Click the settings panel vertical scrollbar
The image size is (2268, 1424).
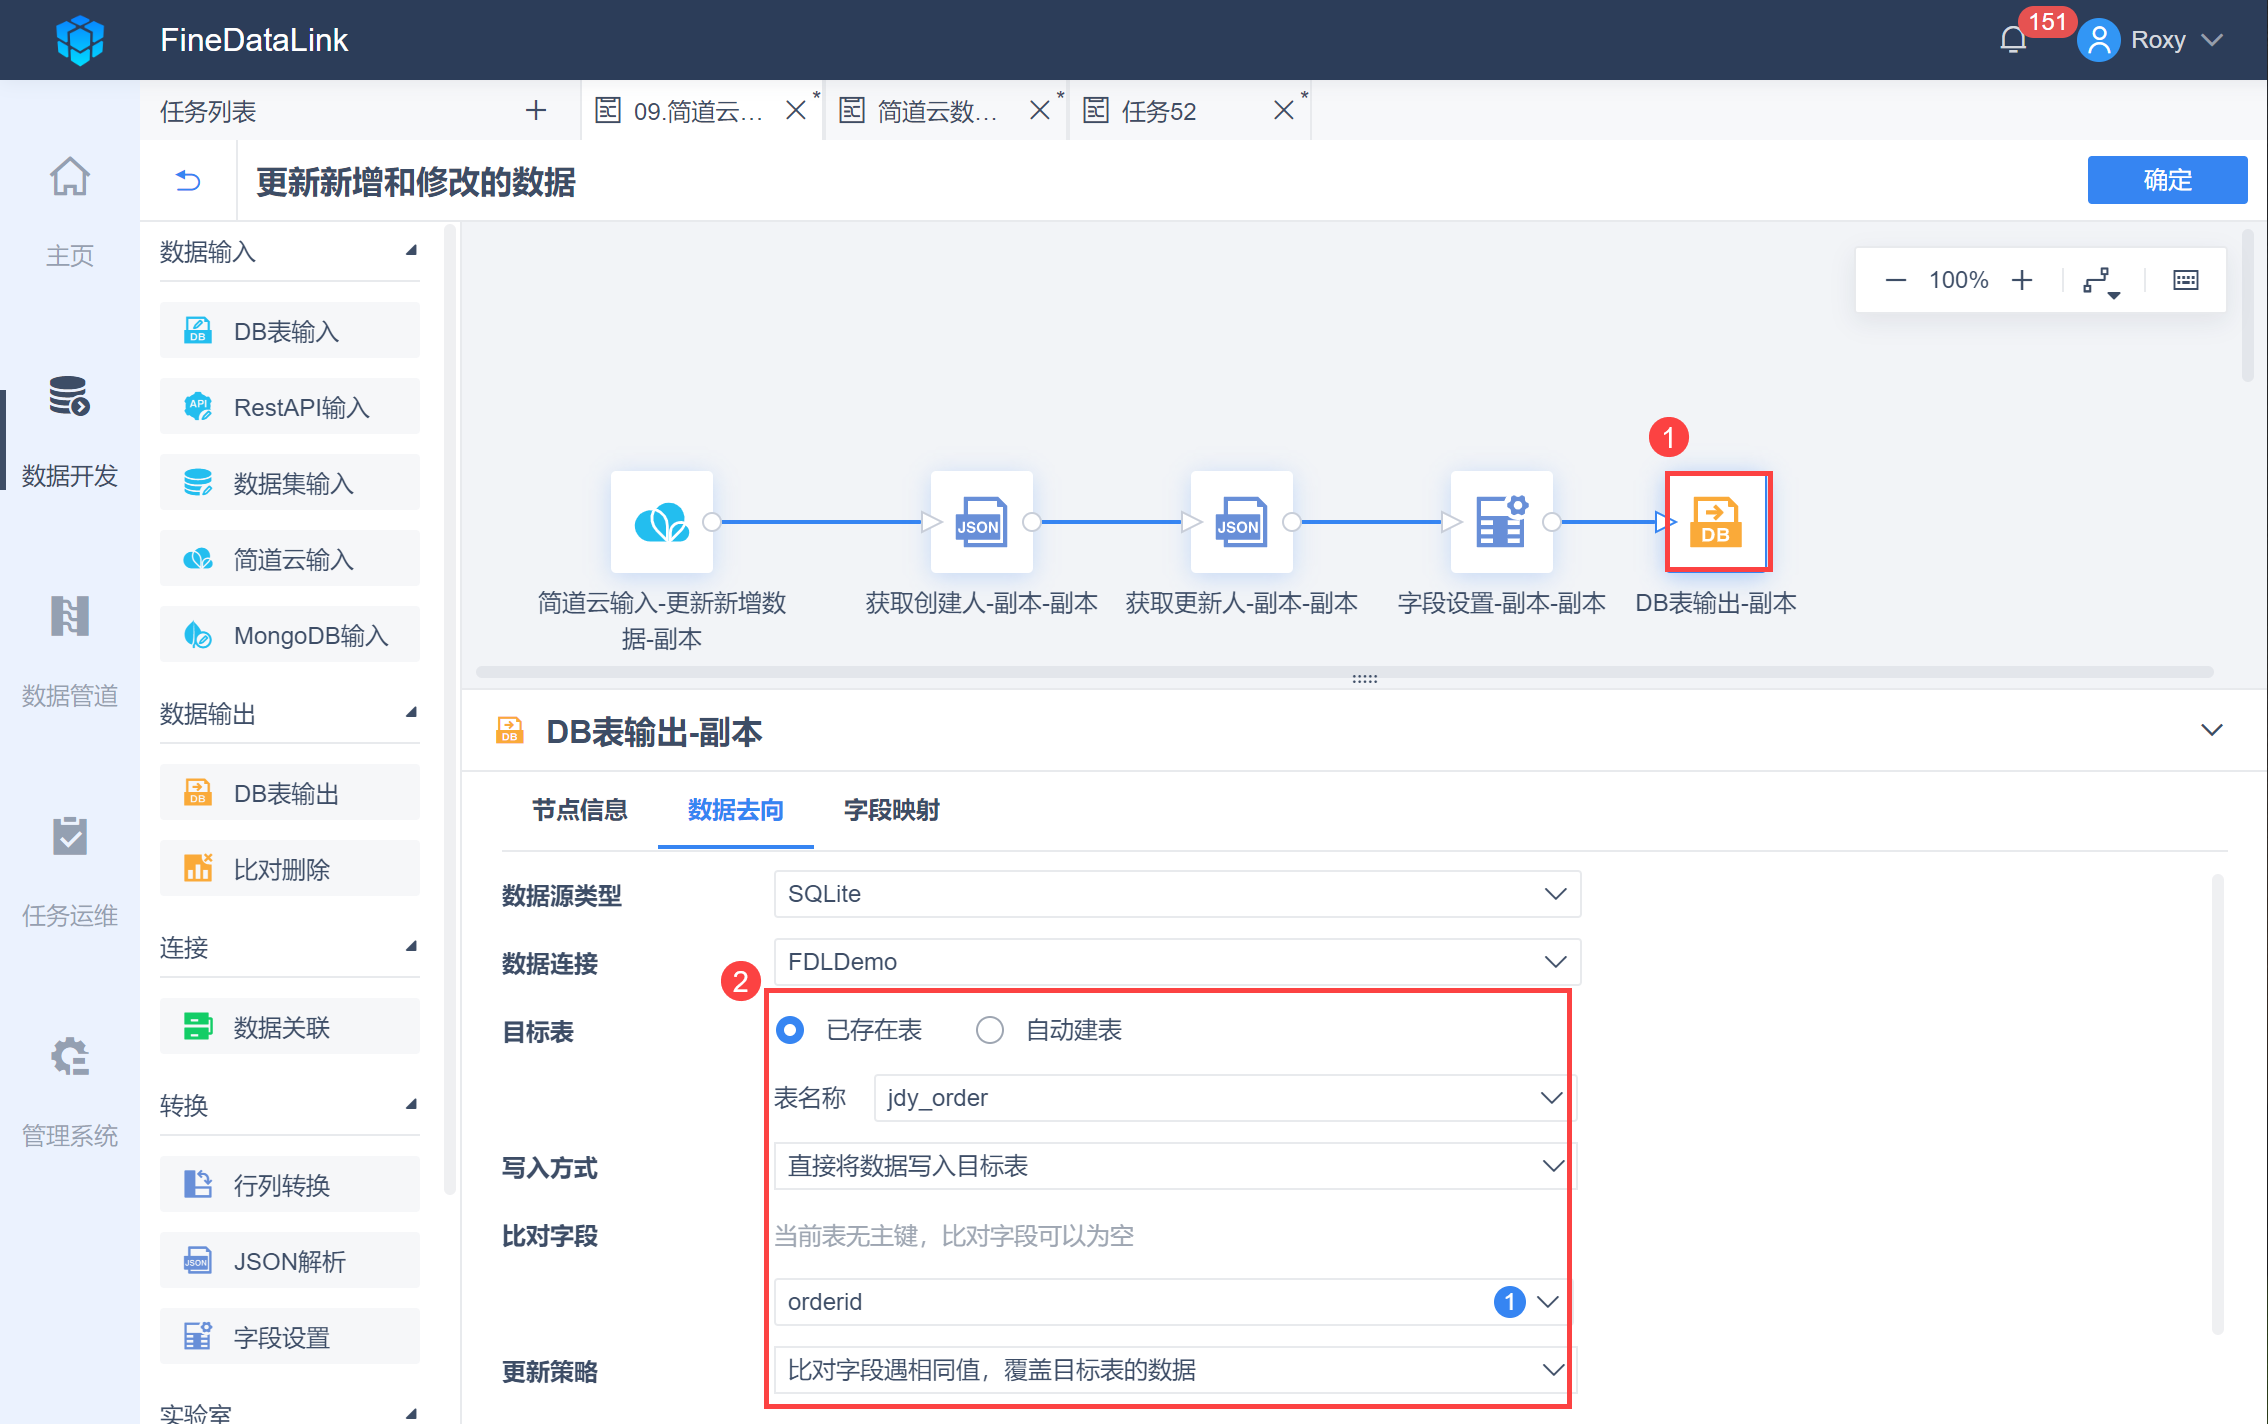2218,1104
